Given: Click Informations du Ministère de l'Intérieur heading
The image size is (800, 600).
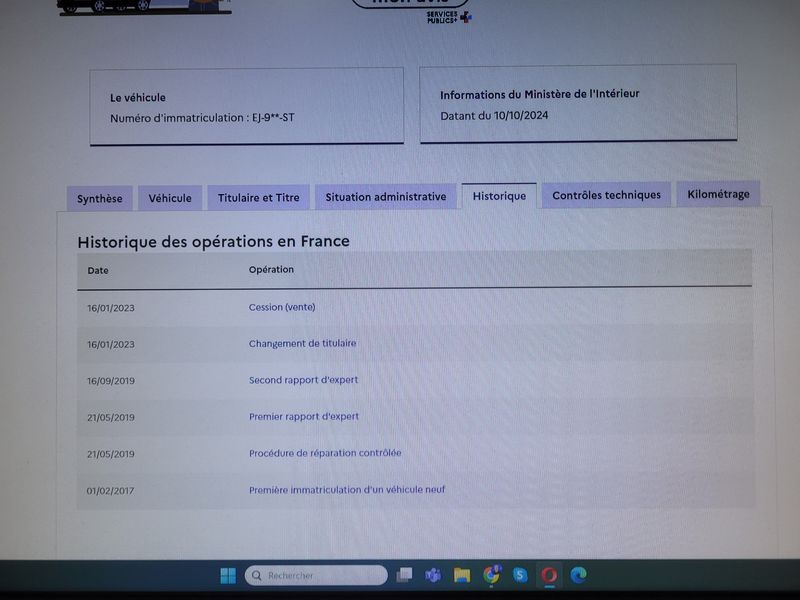Looking at the screenshot, I should coord(539,94).
